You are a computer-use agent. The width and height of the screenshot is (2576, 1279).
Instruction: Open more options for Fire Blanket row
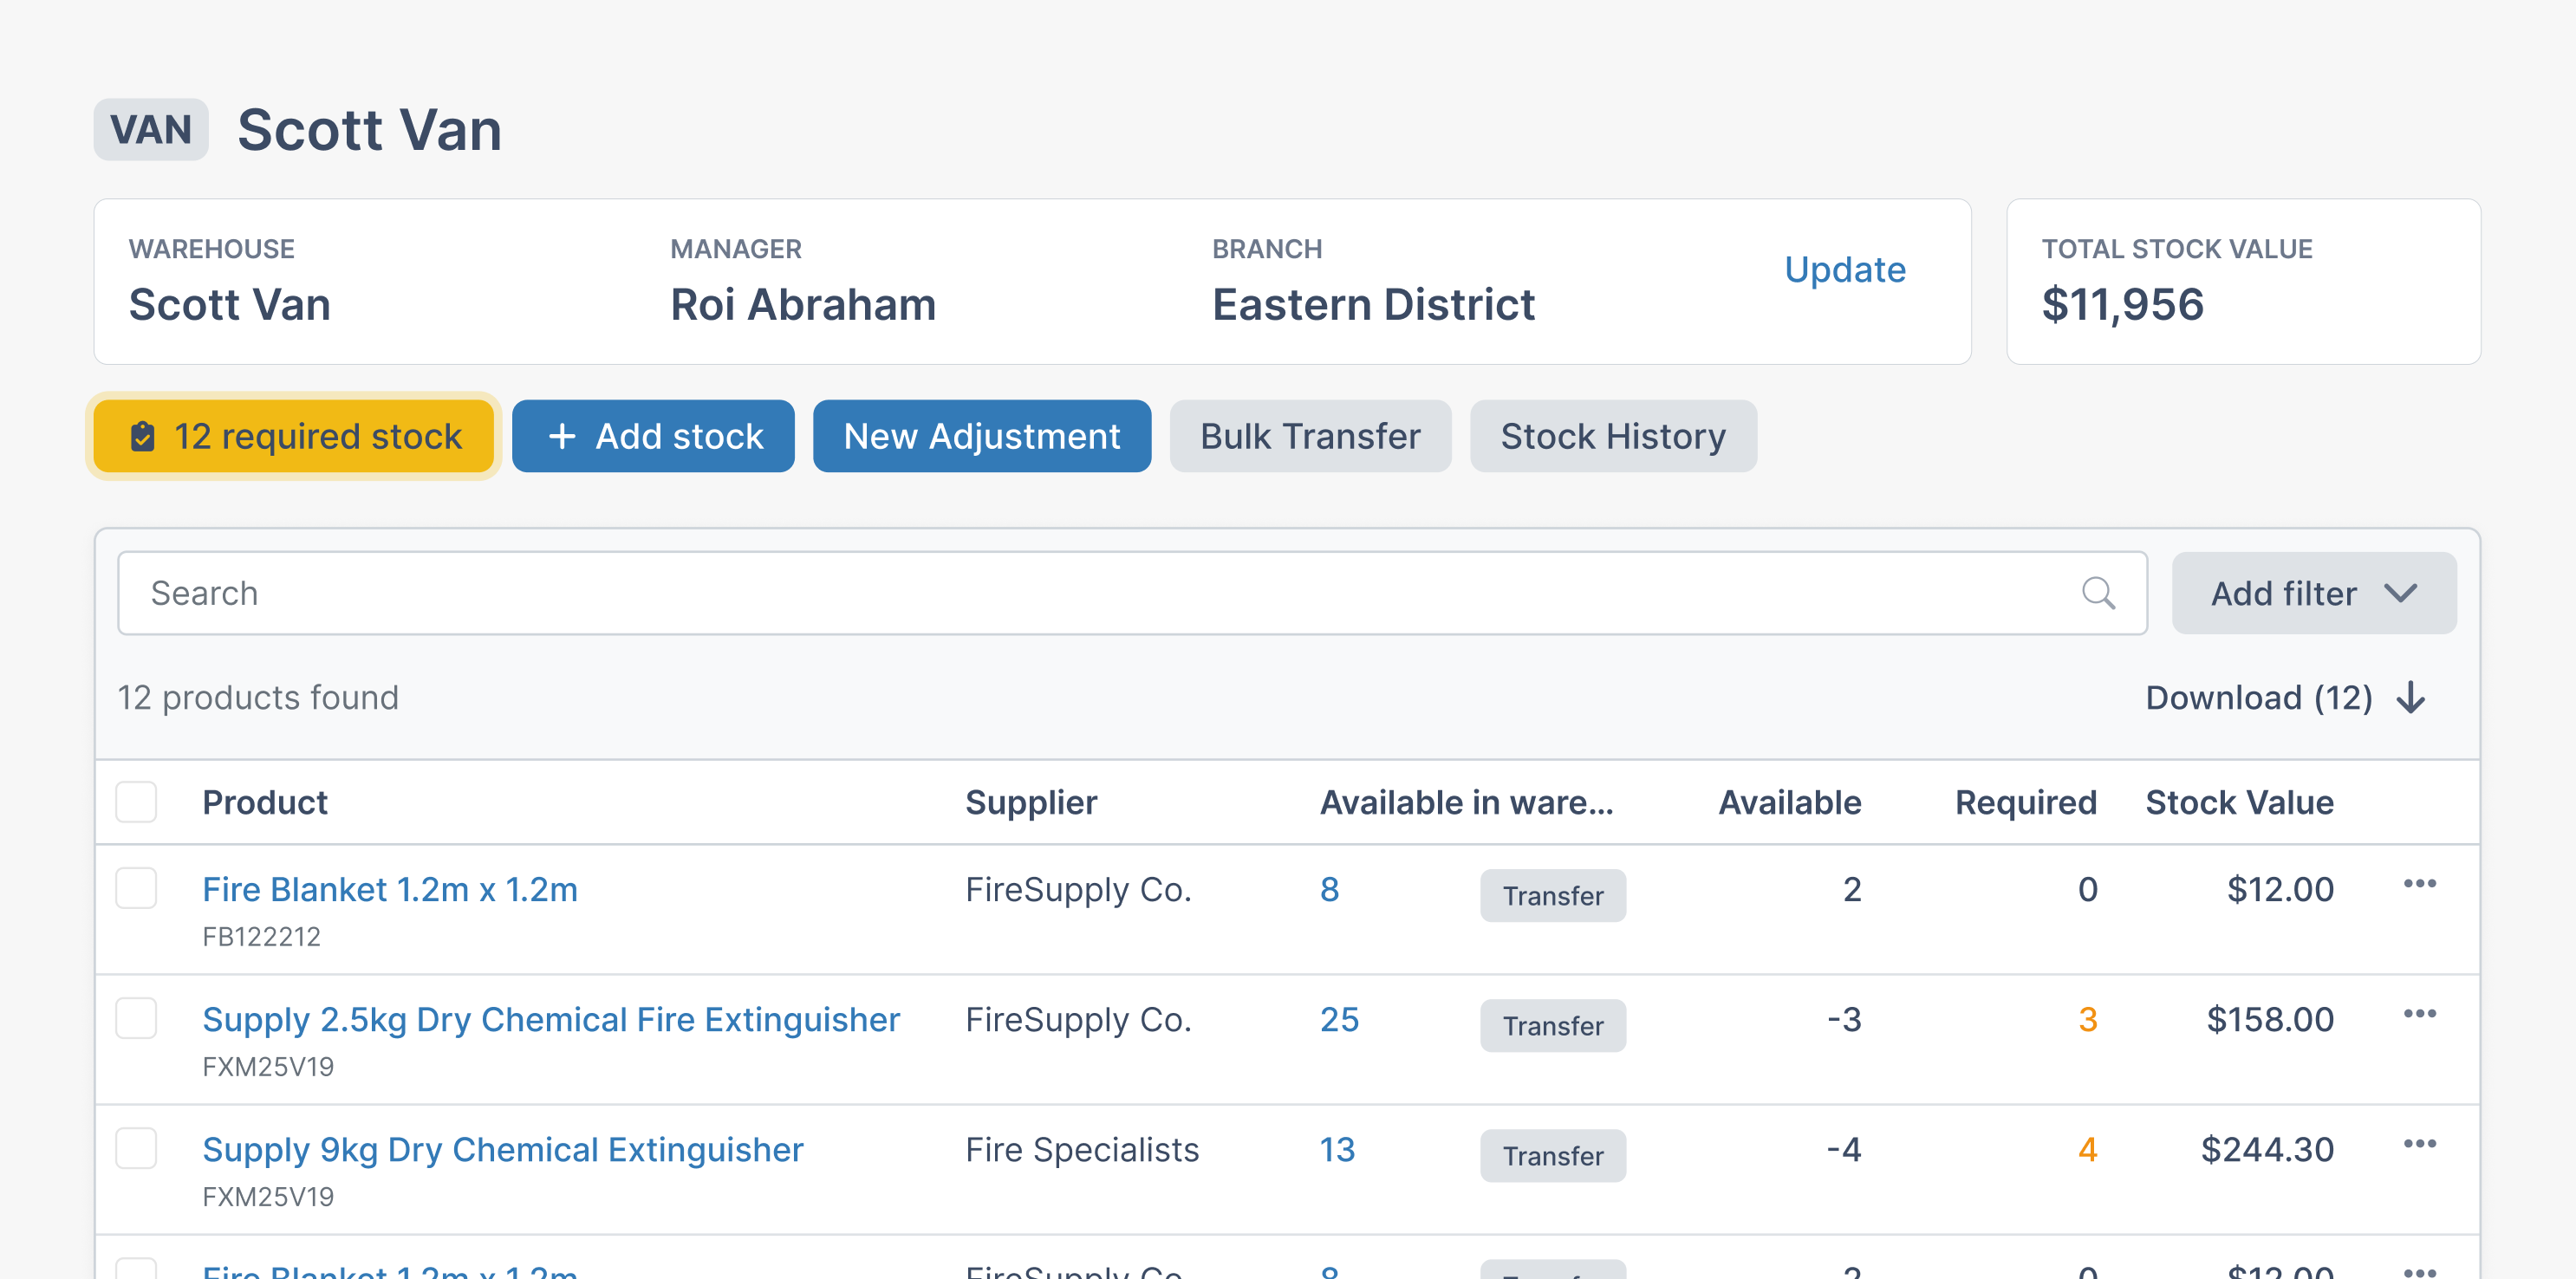(x=2419, y=884)
